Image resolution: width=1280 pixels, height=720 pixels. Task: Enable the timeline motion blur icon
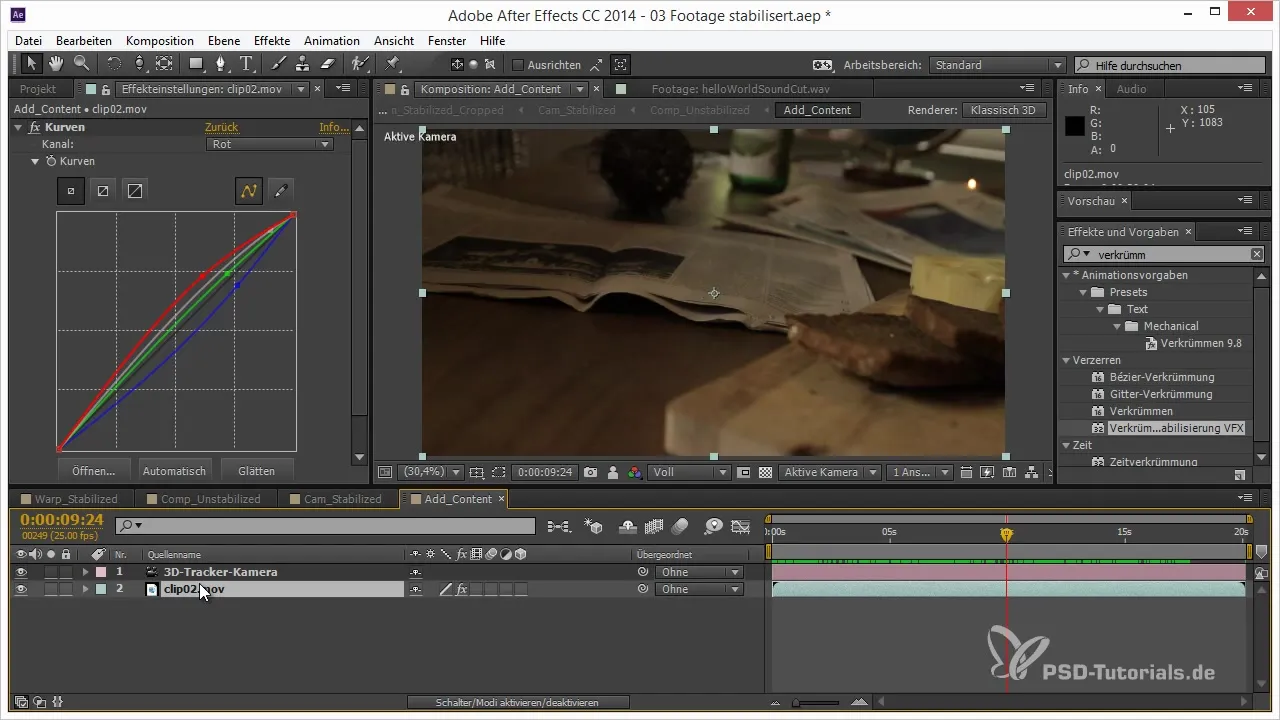click(x=680, y=525)
